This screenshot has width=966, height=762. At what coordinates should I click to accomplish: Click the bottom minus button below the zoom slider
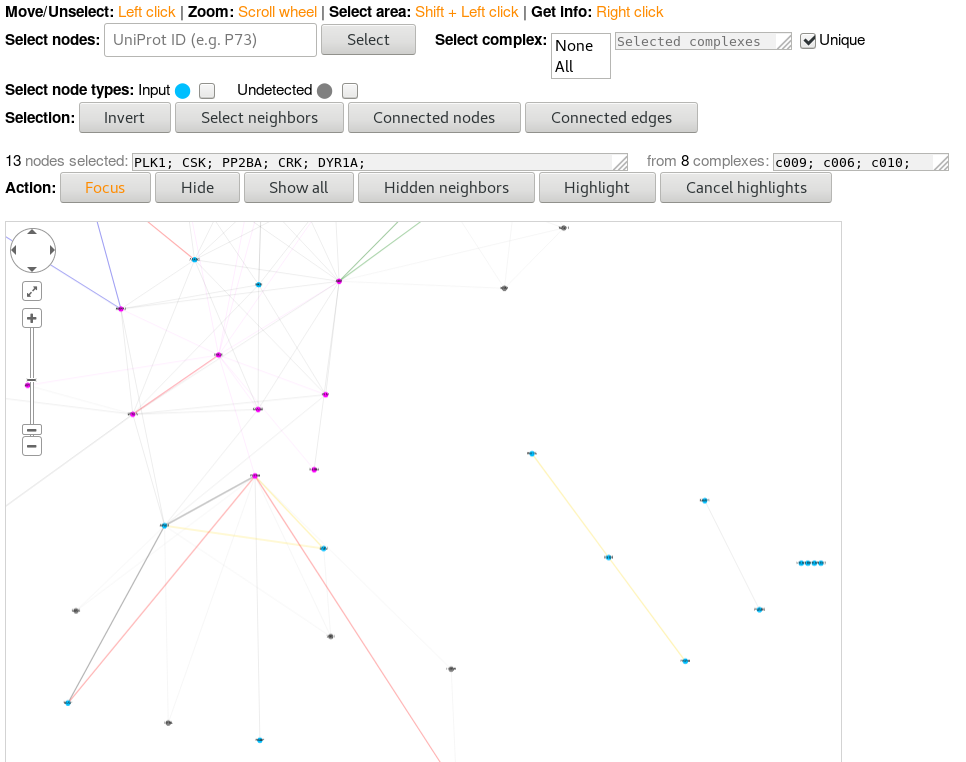(x=31, y=445)
